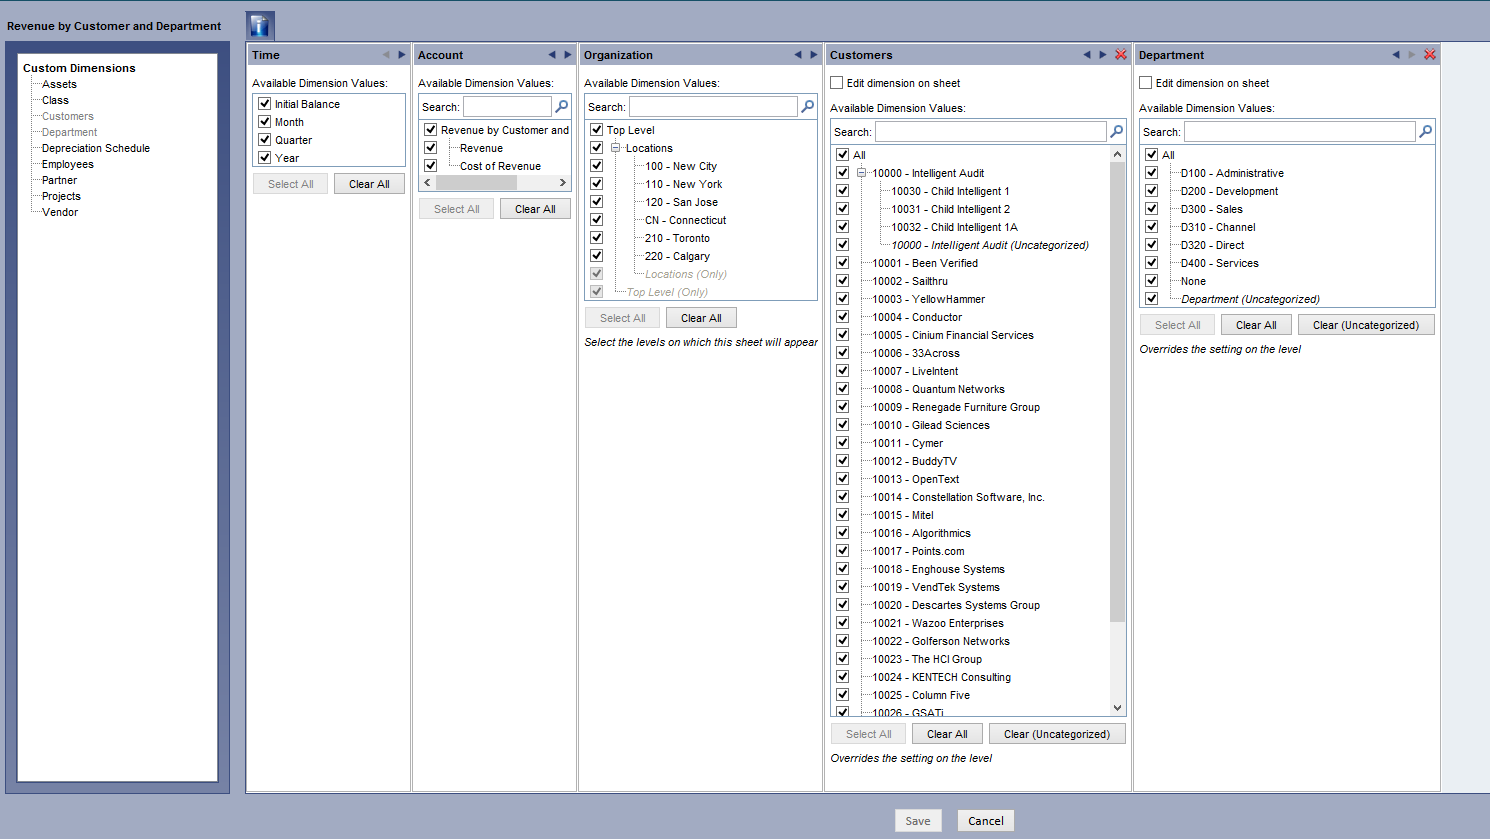Select 10031 - Child Intelligent 2 row
This screenshot has width=1490, height=839.
coord(951,209)
